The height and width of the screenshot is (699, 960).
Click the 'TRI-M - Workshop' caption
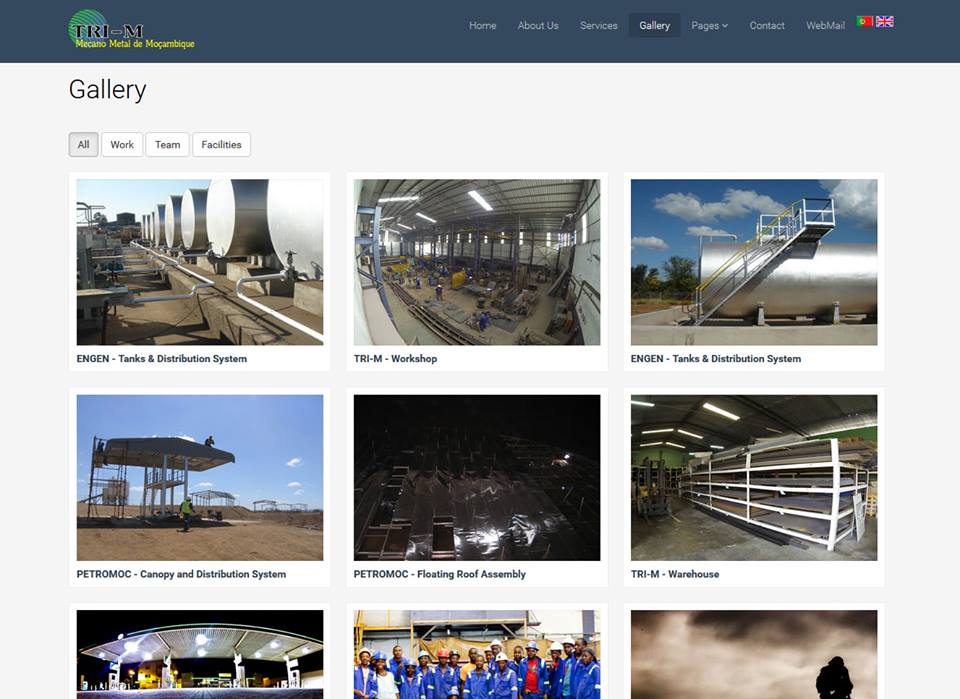pyautogui.click(x=396, y=359)
